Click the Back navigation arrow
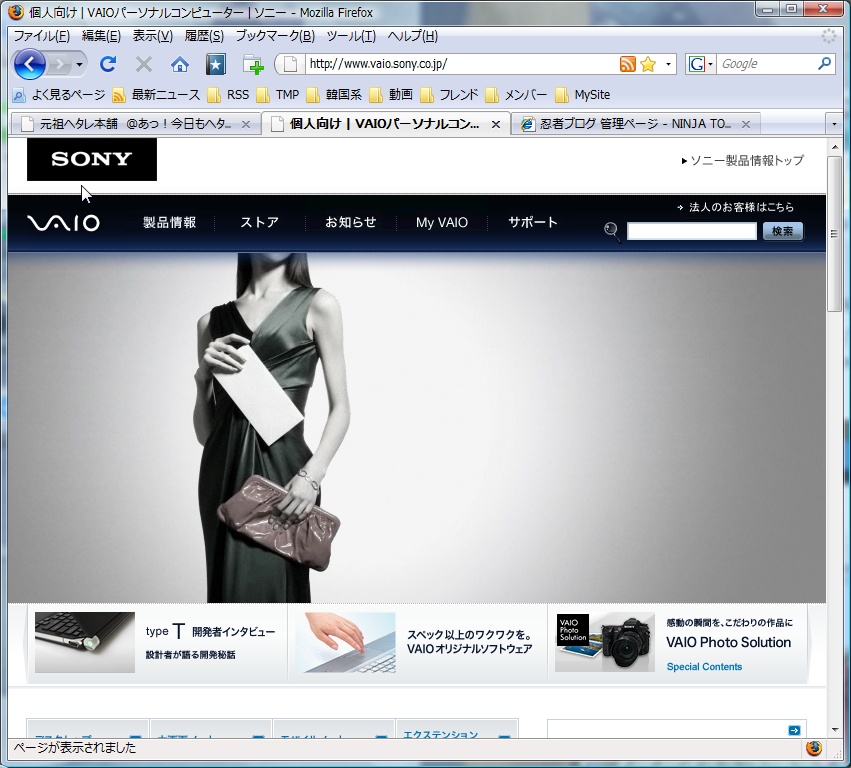The image size is (851, 768). 29,65
